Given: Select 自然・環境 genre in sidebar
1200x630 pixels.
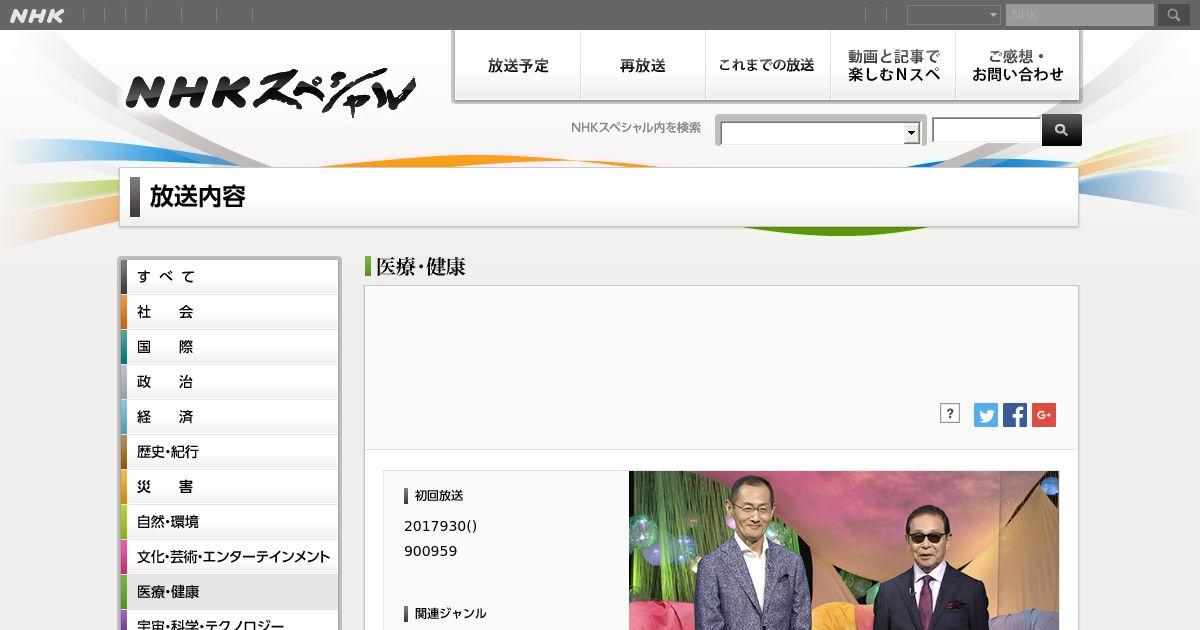Looking at the screenshot, I should point(230,522).
